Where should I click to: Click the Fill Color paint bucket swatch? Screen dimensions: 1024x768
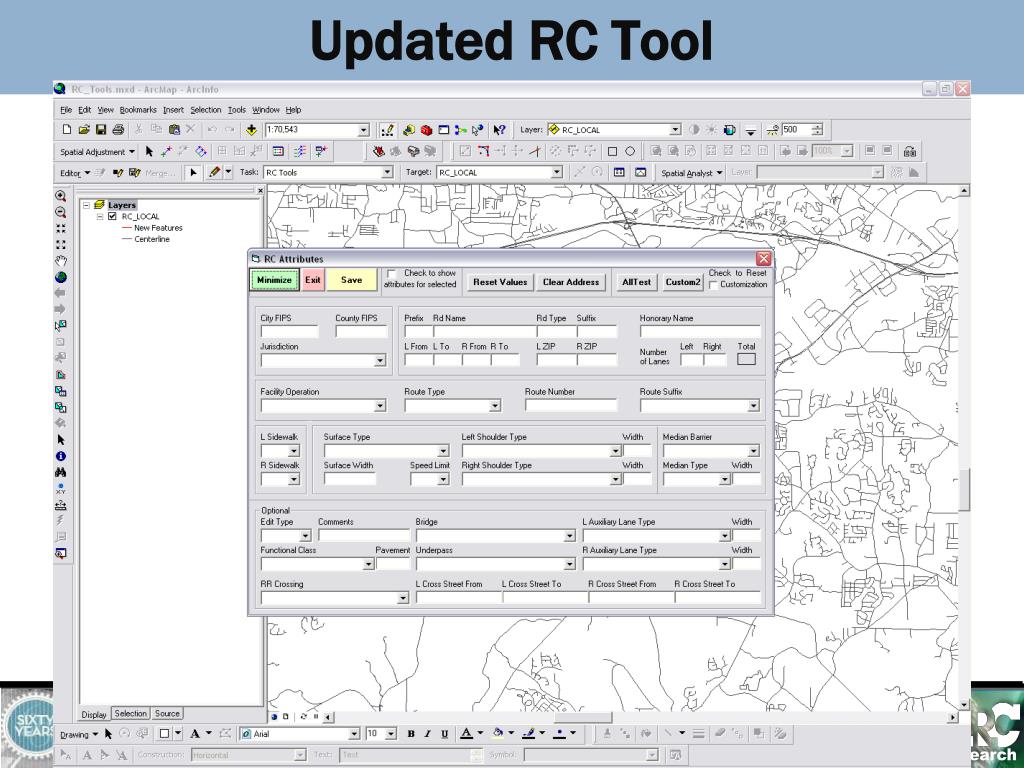498,734
